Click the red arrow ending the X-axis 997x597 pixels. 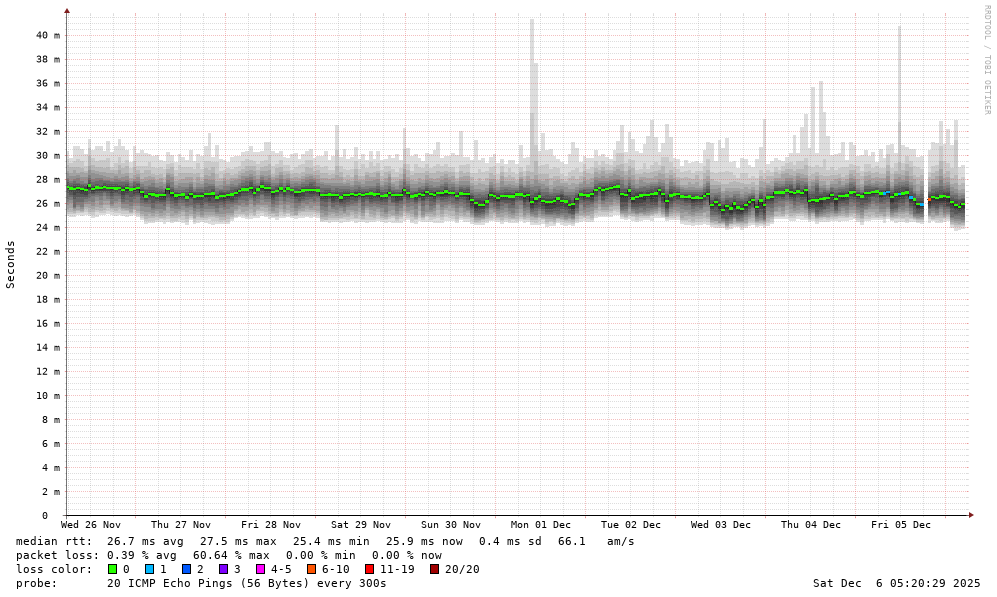pos(971,514)
